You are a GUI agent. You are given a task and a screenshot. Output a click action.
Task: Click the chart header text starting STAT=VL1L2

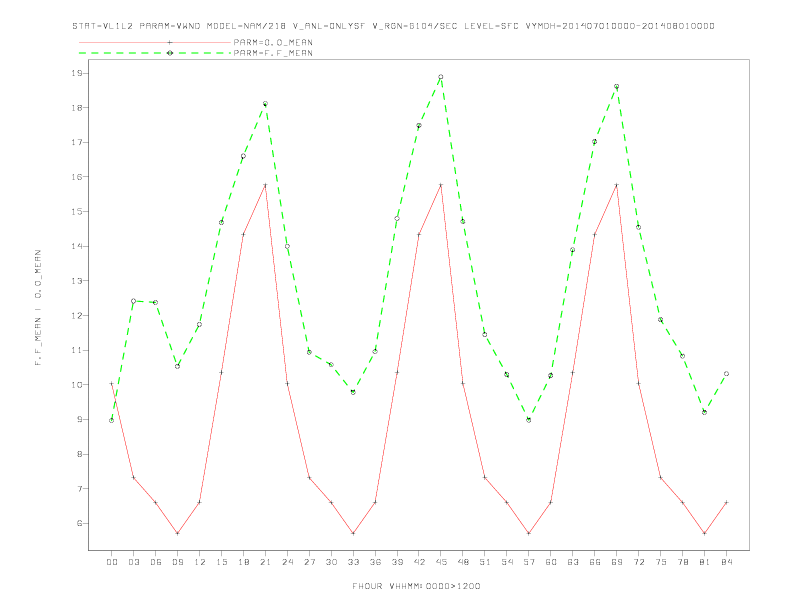coord(393,26)
